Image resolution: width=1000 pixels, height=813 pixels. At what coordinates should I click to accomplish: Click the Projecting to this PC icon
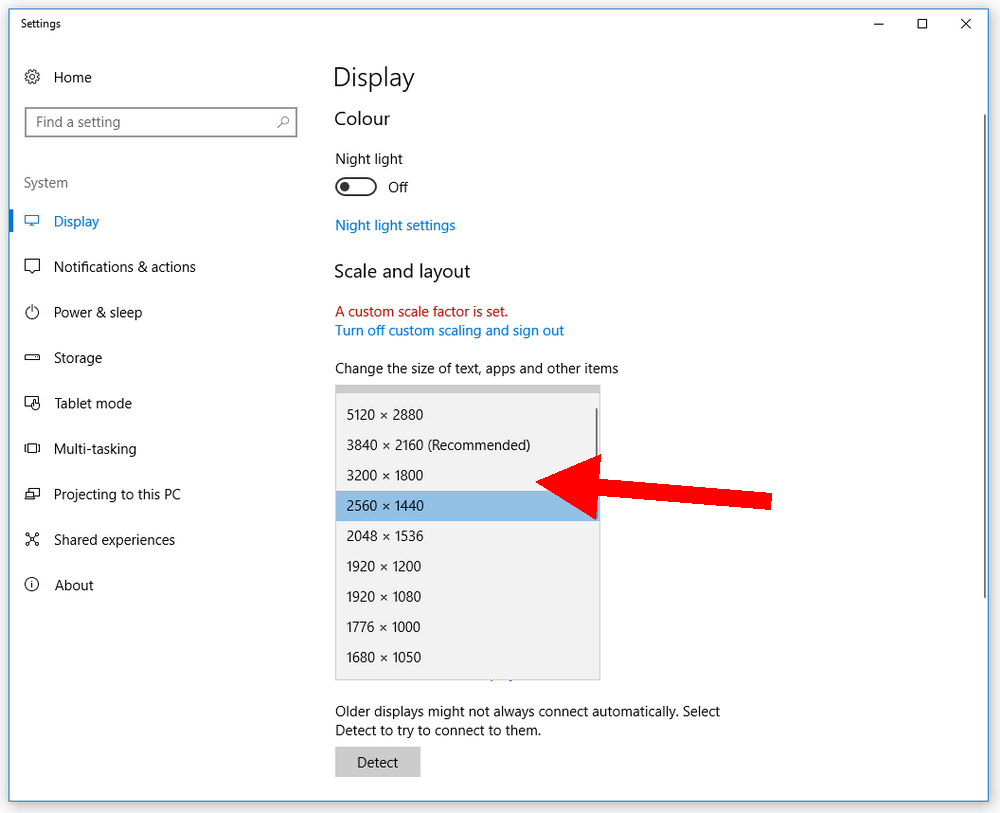click(32, 494)
